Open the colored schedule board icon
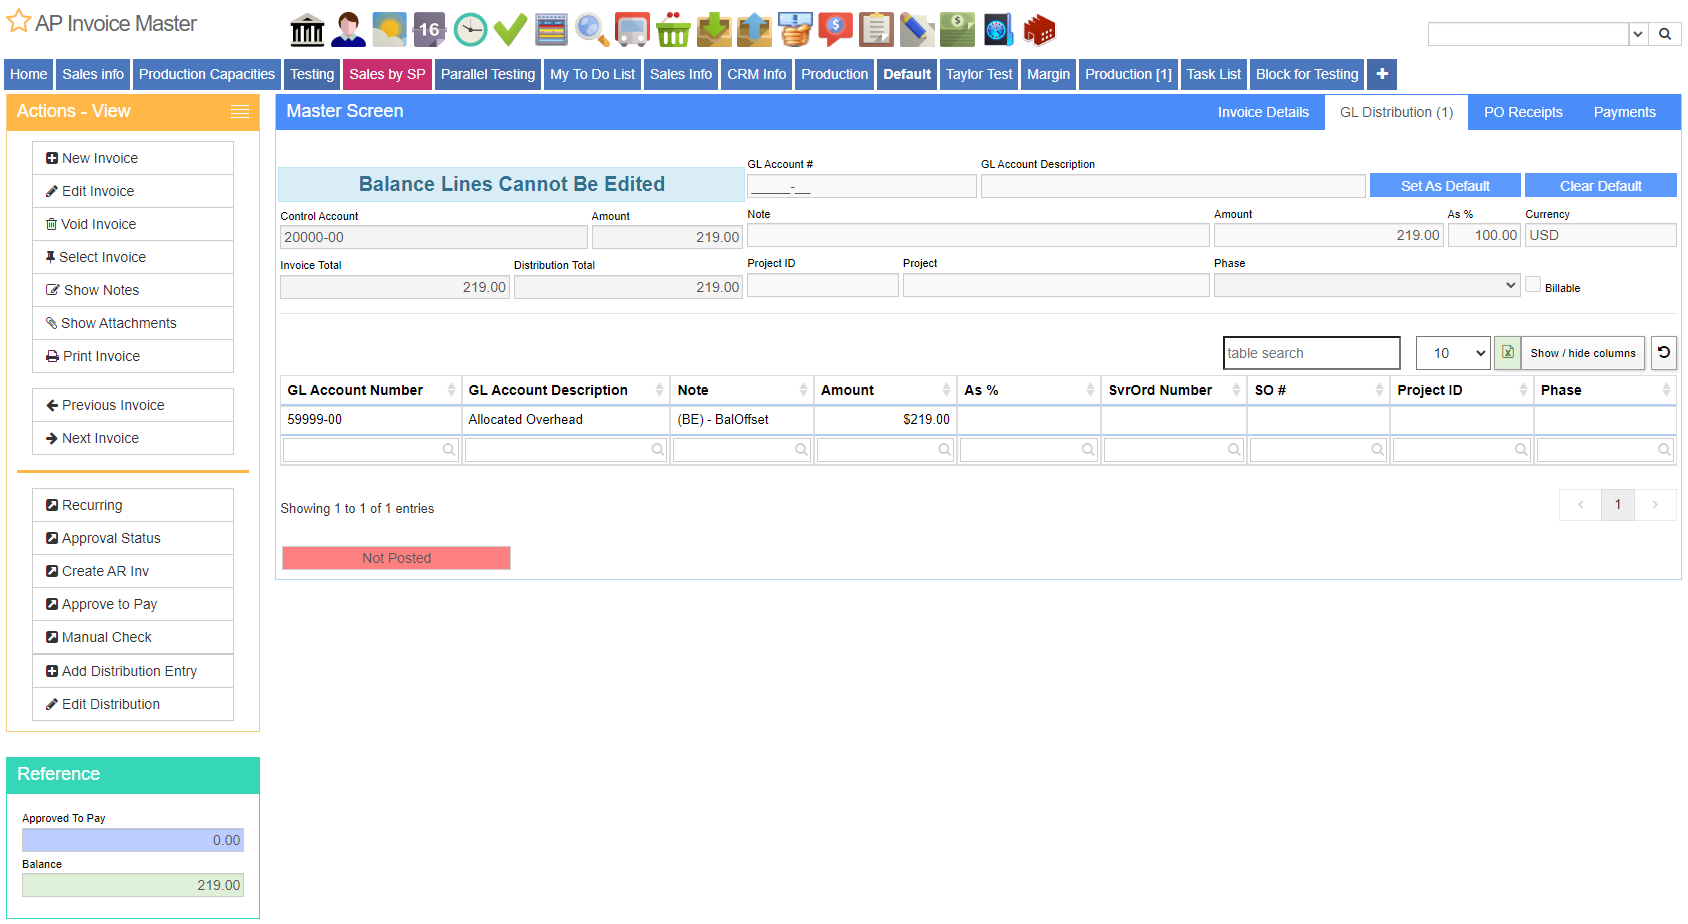The height and width of the screenshot is (924, 1688). click(x=551, y=30)
